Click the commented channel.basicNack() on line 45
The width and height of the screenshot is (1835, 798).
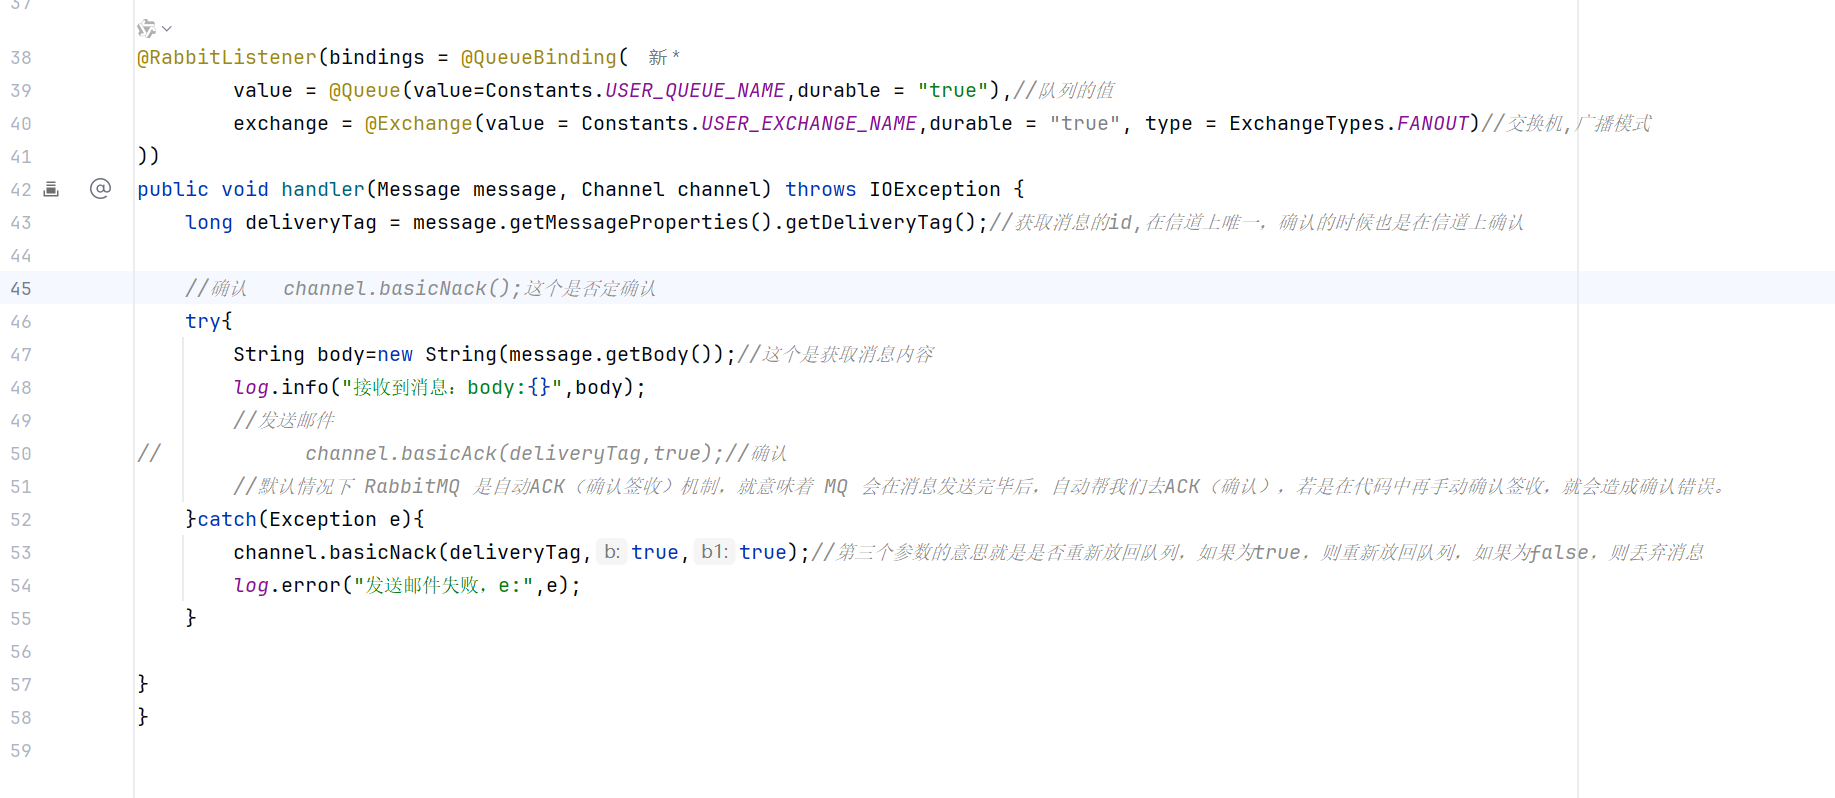(x=402, y=288)
